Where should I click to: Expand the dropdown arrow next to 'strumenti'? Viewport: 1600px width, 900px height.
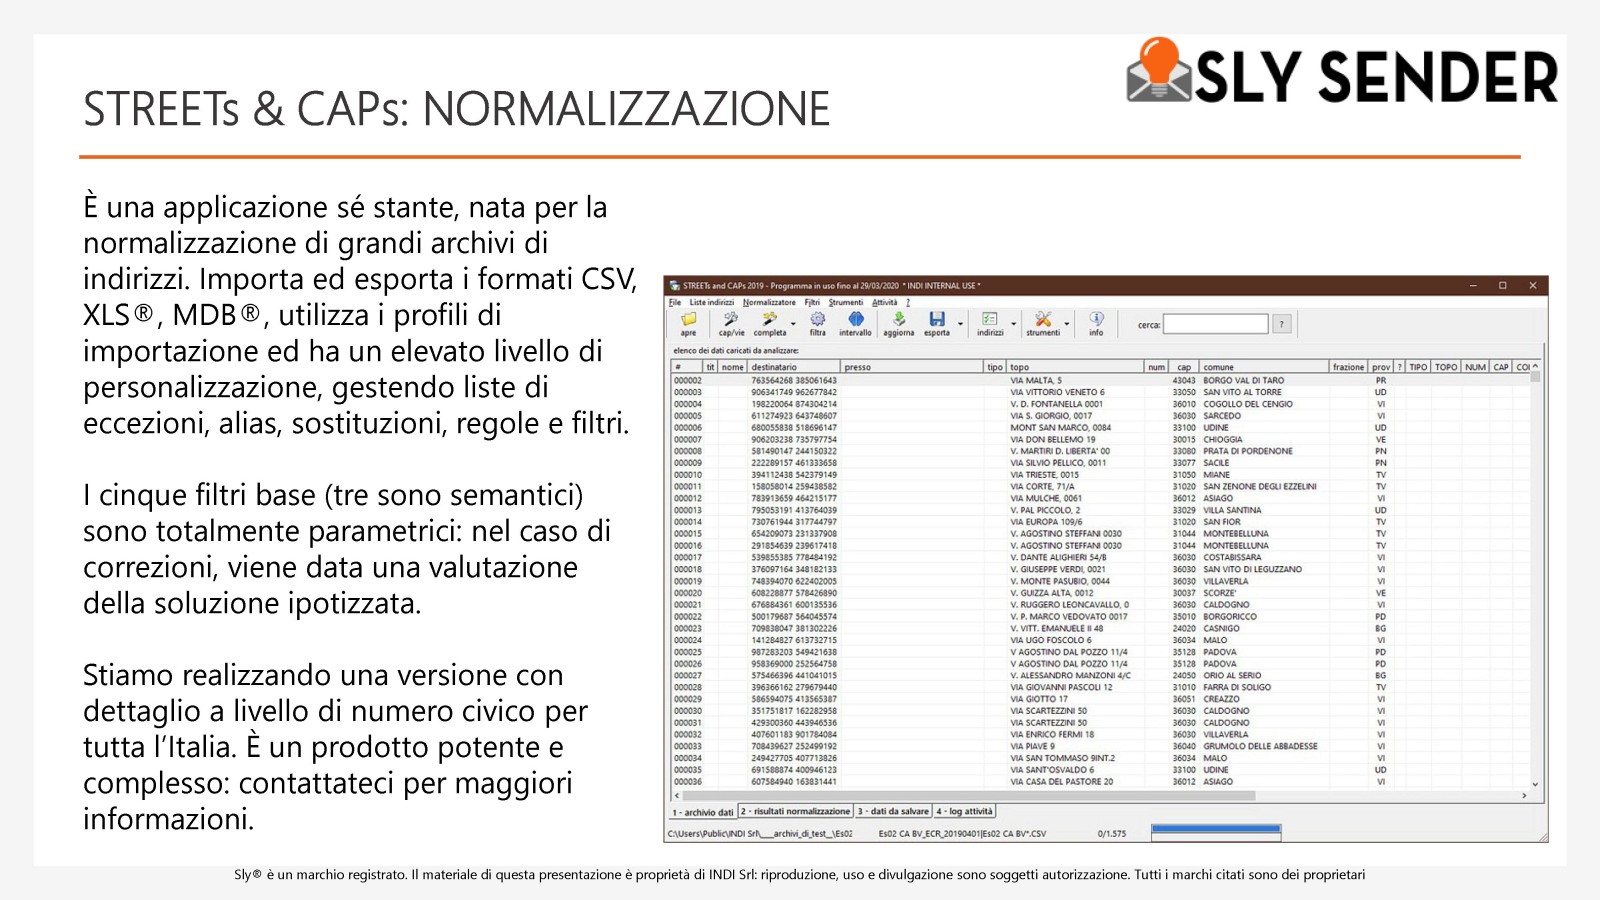coord(1066,324)
